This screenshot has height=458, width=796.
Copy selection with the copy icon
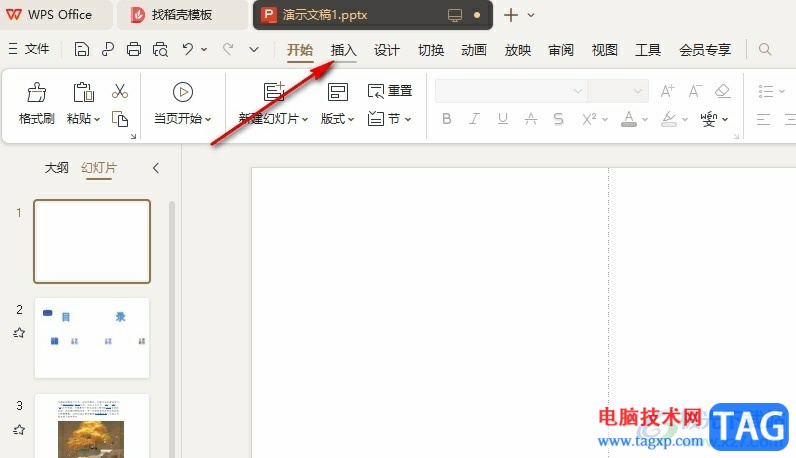click(120, 119)
